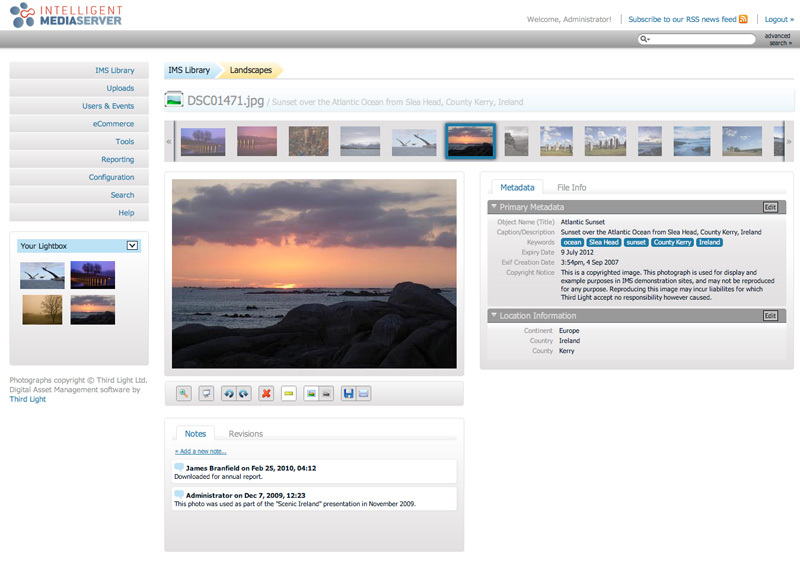Select the color image view icon
This screenshot has width=800, height=575.
pyautogui.click(x=311, y=393)
